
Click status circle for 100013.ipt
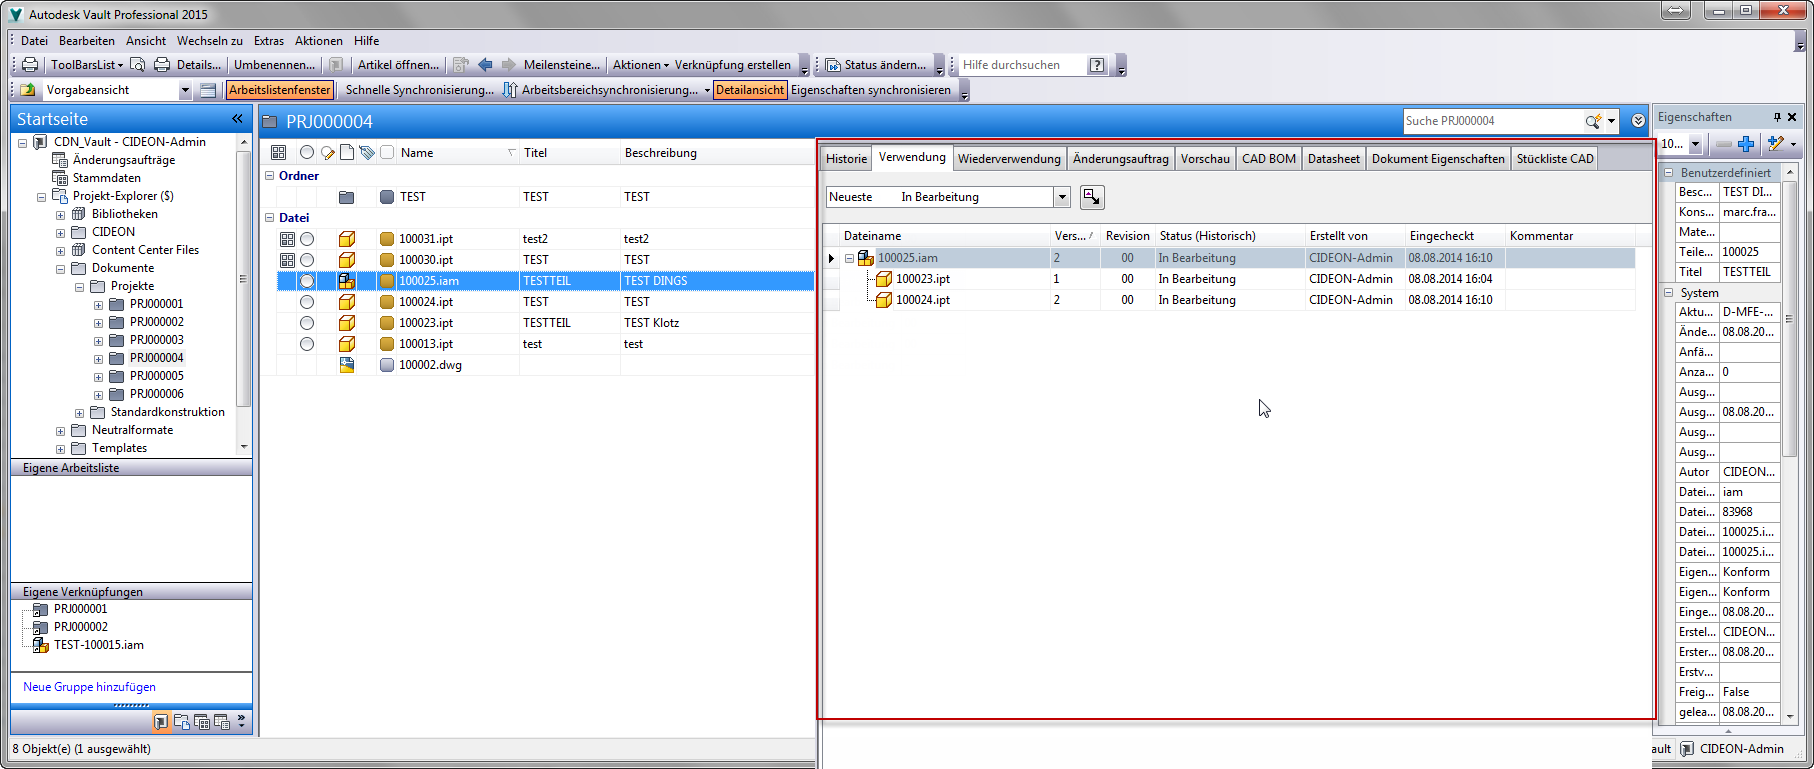click(x=307, y=344)
